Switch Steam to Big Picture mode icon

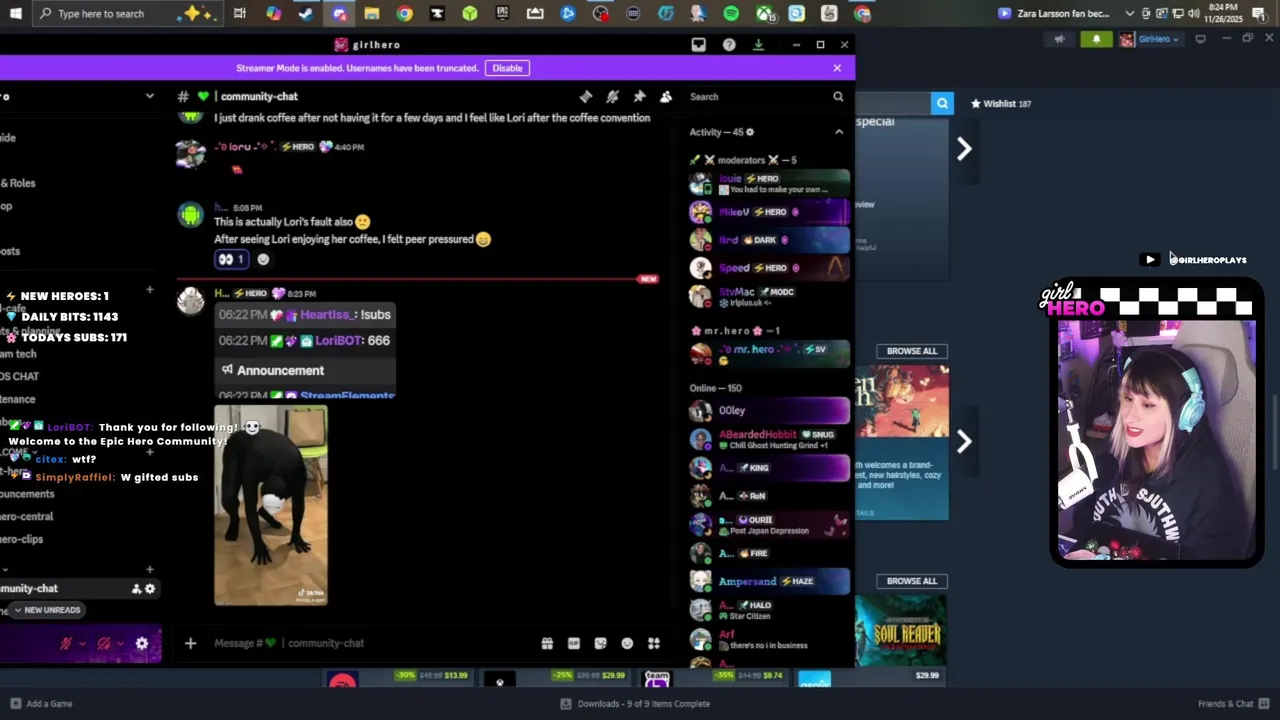[x=1200, y=39]
